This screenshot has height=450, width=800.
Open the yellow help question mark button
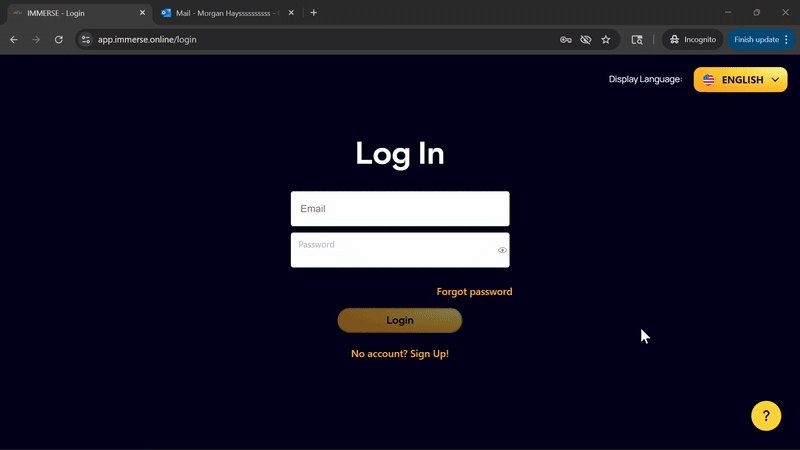(x=766, y=415)
